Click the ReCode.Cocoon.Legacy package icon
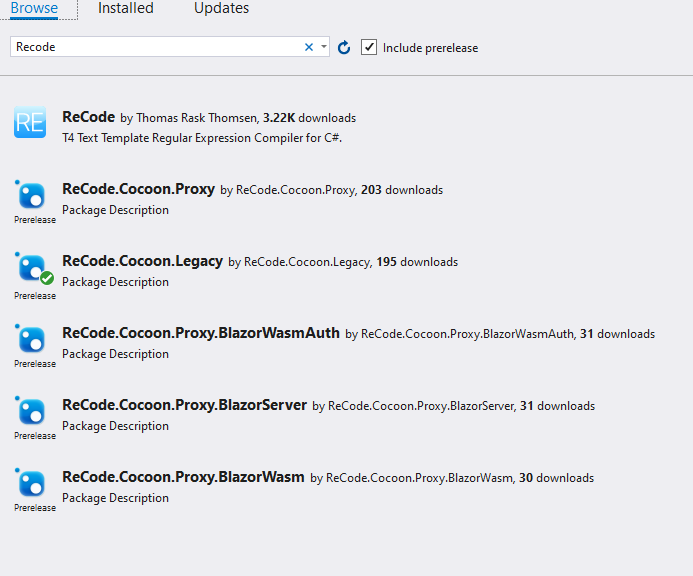 click(x=32, y=267)
